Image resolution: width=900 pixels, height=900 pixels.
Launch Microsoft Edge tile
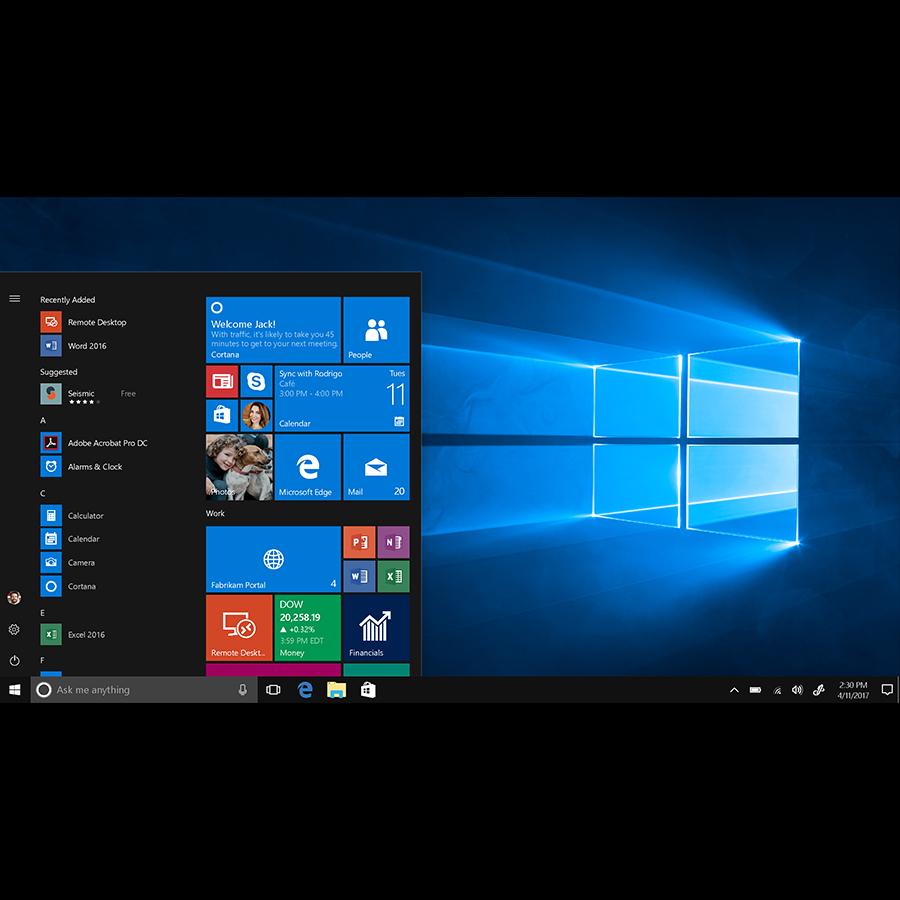point(308,467)
